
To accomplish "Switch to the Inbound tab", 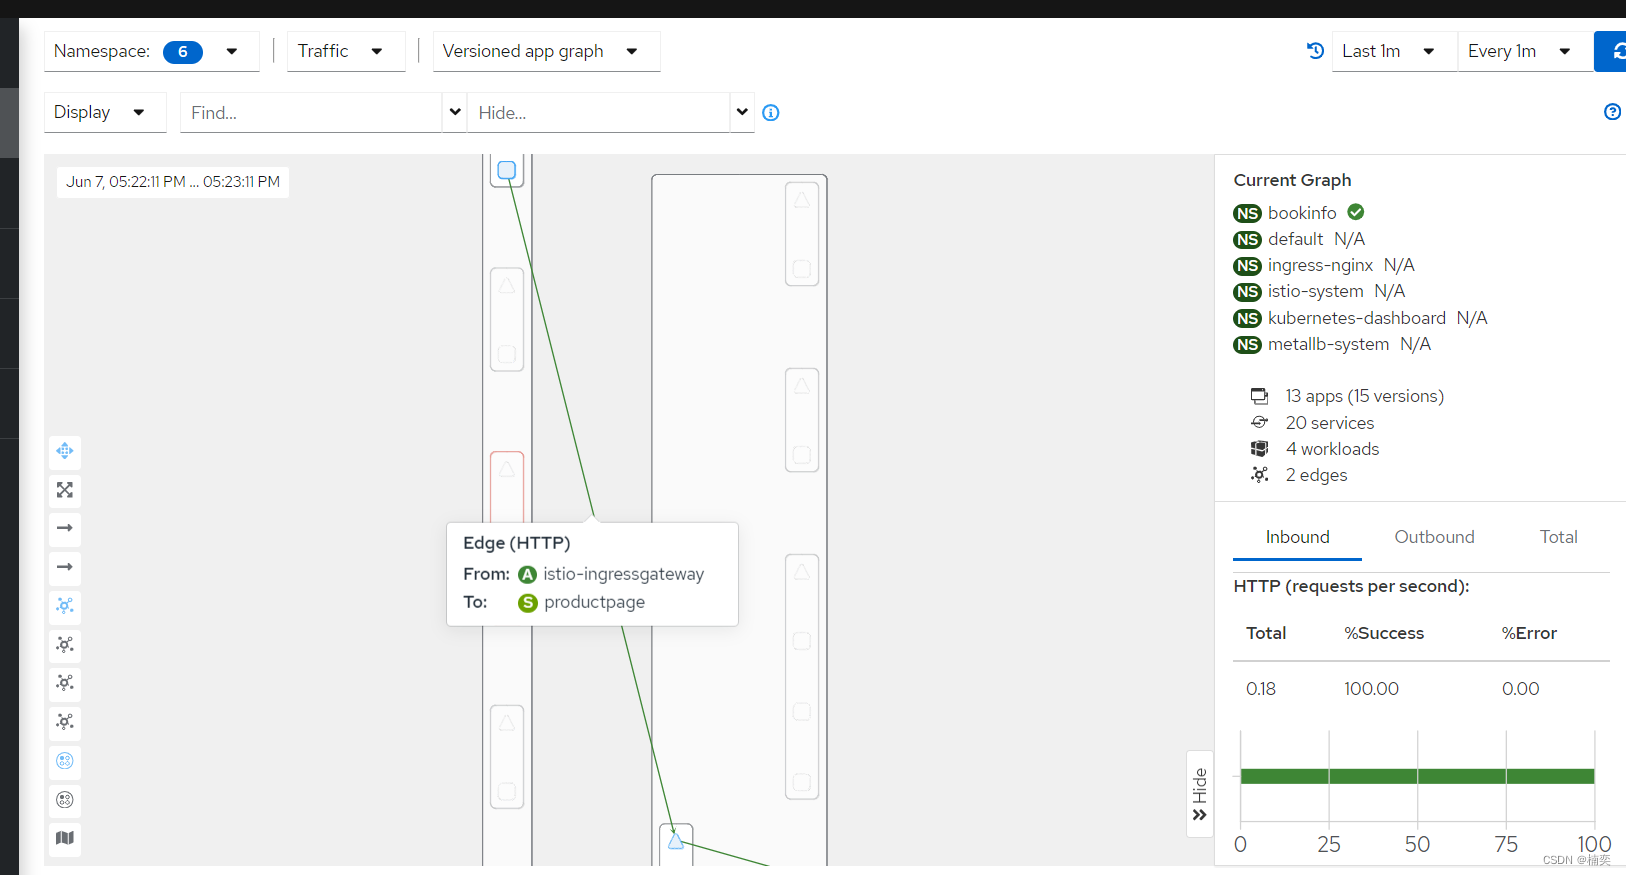I will 1297,537.
